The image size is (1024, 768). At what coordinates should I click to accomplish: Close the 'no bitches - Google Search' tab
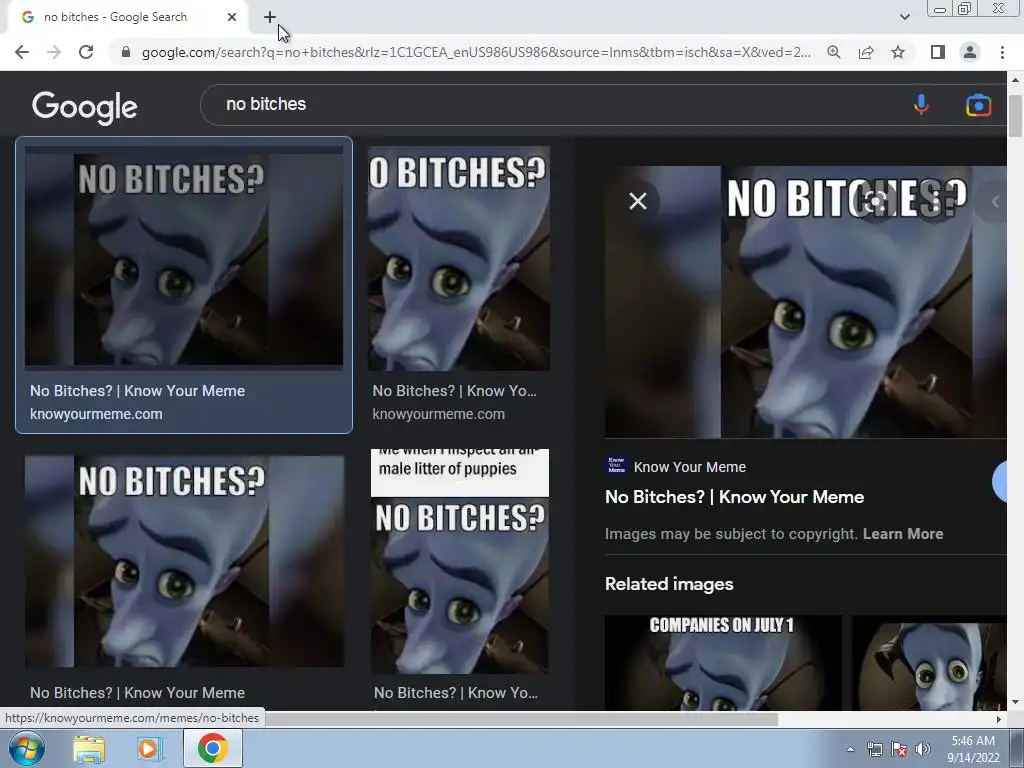click(x=232, y=17)
